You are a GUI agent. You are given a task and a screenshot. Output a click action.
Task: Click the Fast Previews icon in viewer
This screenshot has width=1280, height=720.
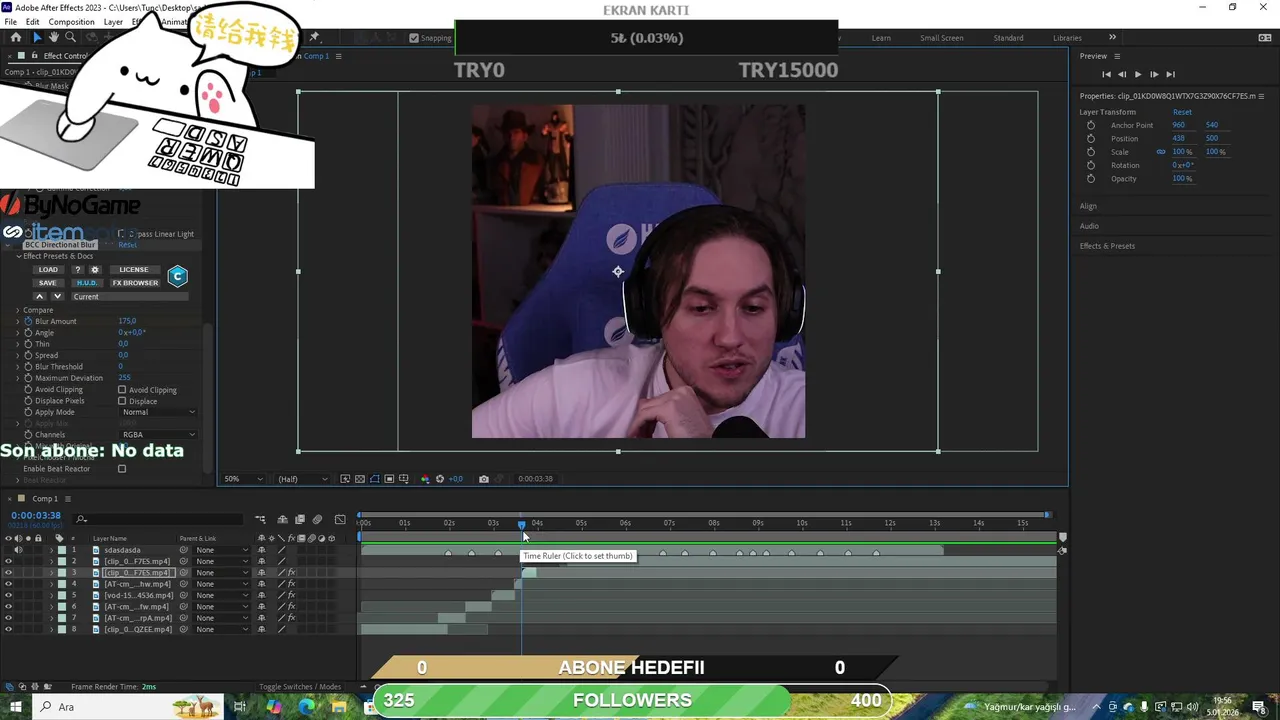[345, 479]
